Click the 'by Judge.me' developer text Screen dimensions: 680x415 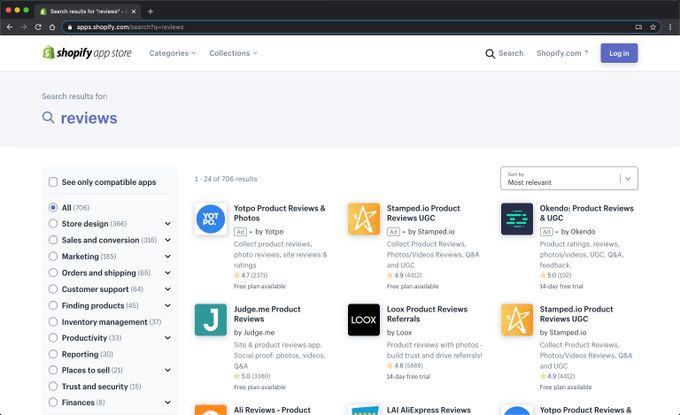click(254, 333)
